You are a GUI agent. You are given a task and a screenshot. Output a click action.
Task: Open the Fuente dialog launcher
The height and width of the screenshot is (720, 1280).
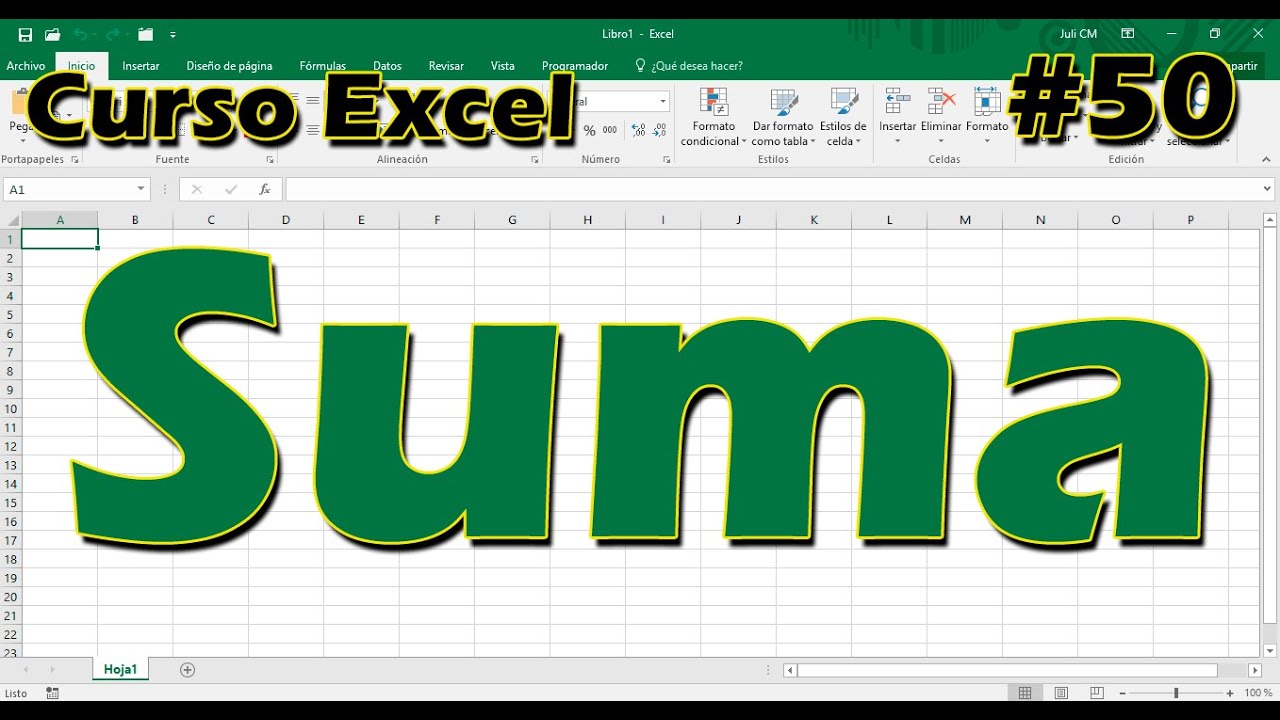point(269,160)
